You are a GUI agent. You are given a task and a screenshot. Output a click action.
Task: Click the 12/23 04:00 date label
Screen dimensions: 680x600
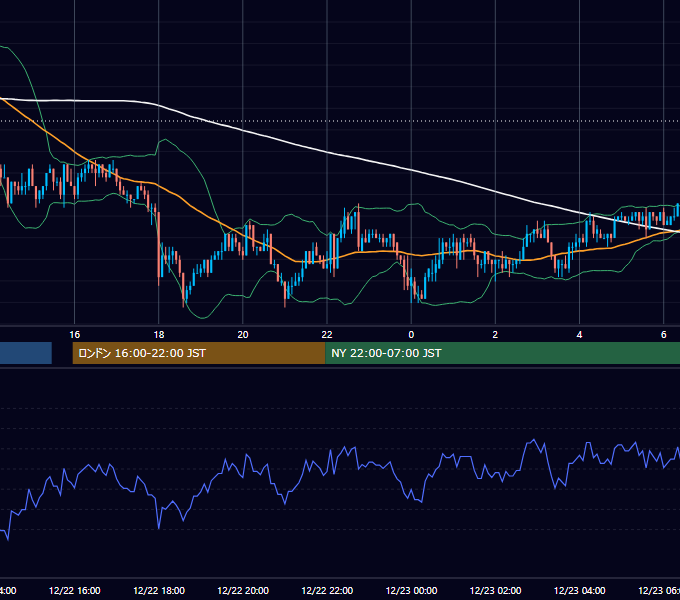(x=579, y=590)
